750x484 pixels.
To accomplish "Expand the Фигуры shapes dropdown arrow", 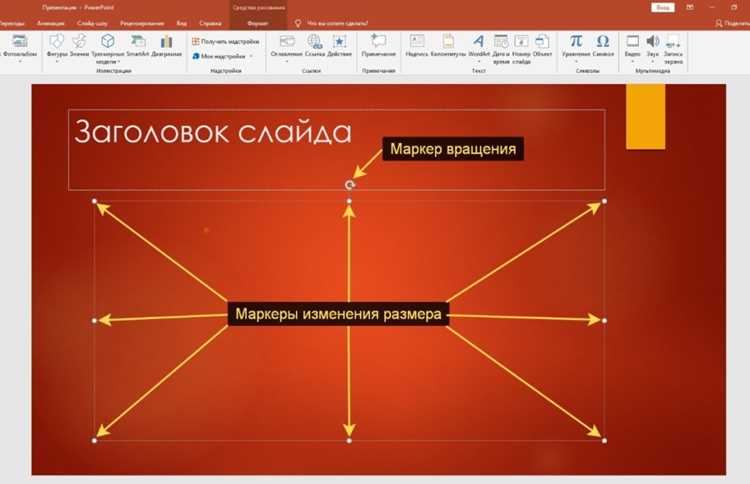I will coord(57,61).
